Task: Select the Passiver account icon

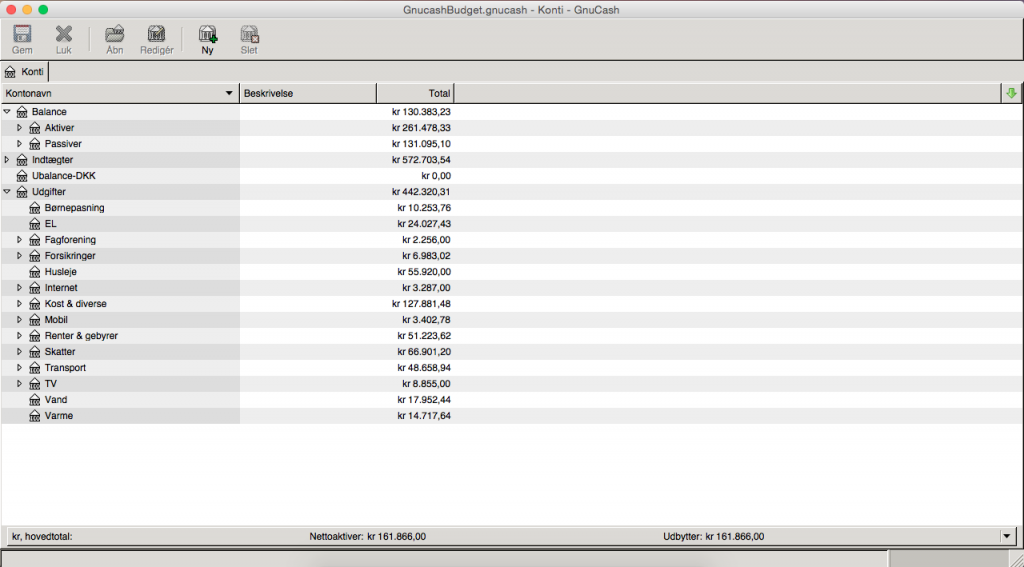Action: (x=35, y=144)
